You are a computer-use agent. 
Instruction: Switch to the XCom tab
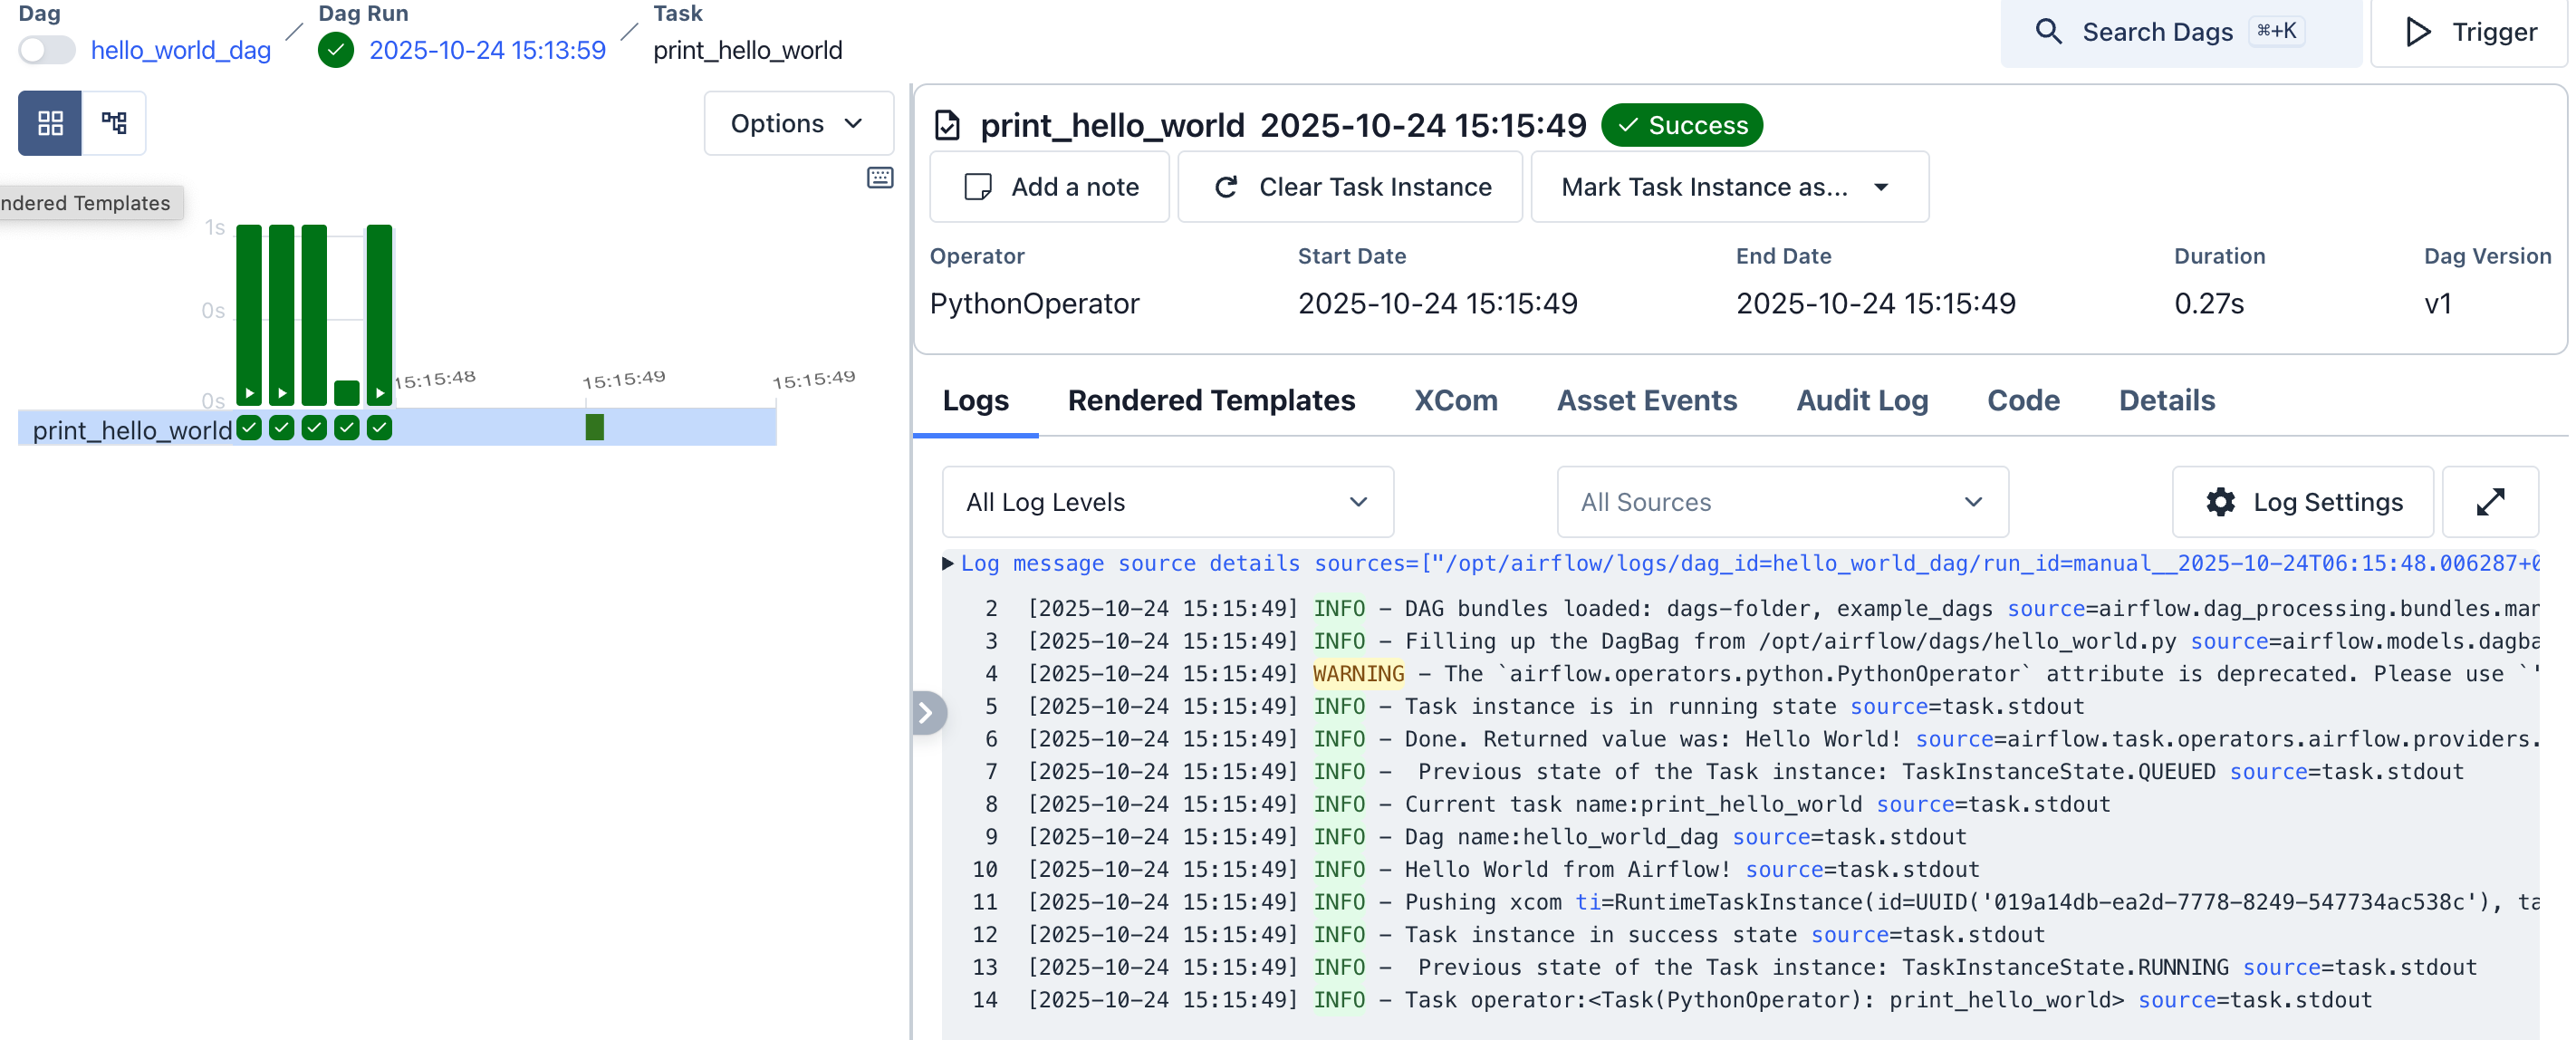point(1455,401)
